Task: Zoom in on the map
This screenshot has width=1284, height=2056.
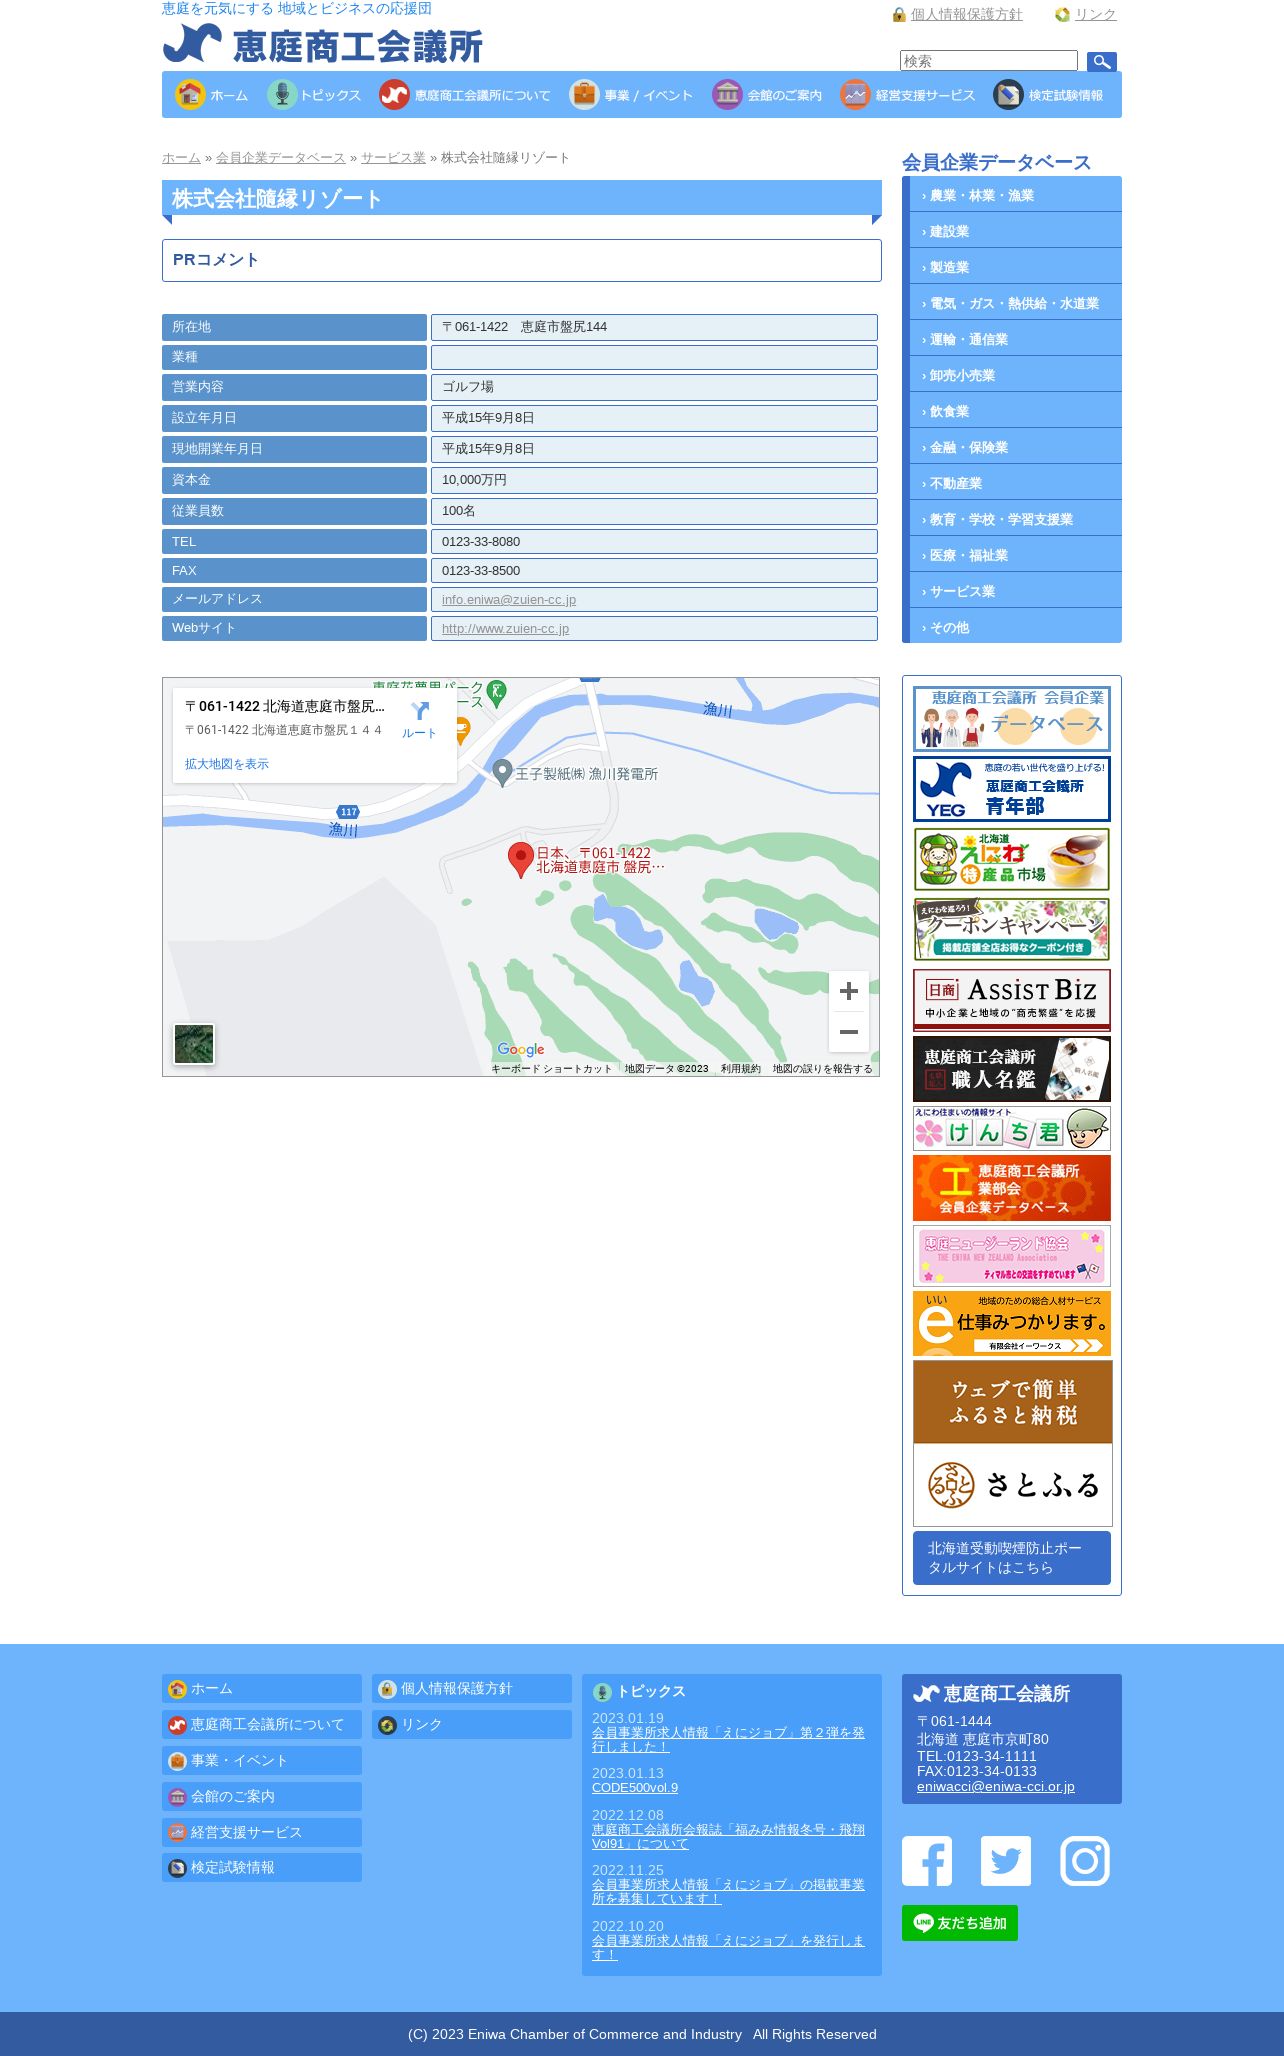Action: (x=849, y=991)
